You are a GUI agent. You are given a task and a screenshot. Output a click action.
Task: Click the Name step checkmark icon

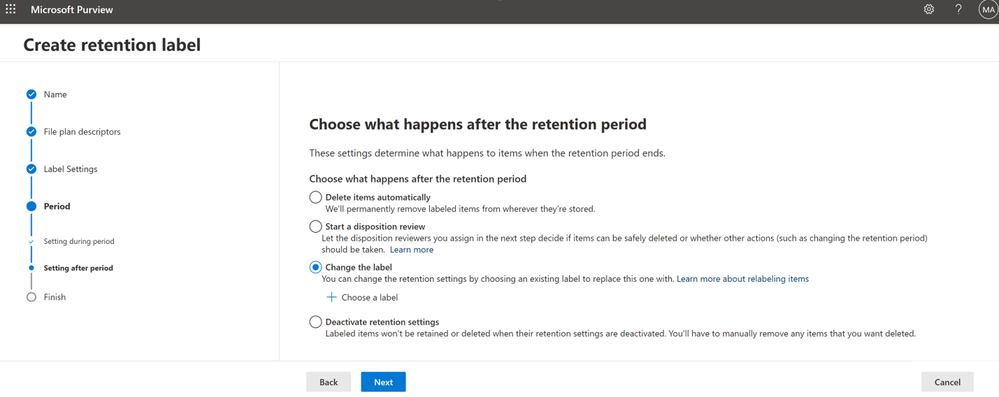point(31,94)
